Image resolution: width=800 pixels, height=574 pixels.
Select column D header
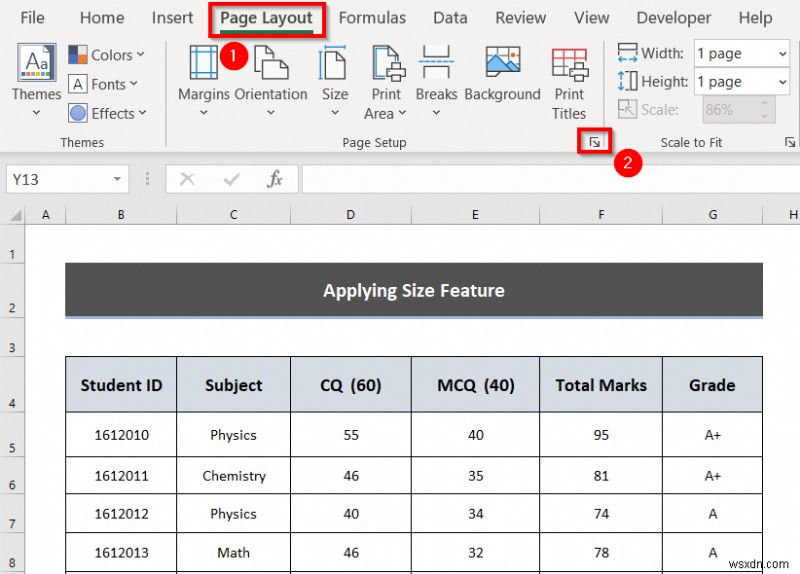point(351,215)
